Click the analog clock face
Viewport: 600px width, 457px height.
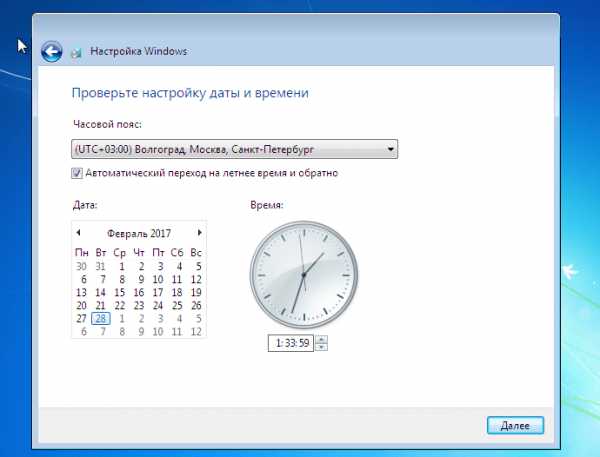(304, 274)
